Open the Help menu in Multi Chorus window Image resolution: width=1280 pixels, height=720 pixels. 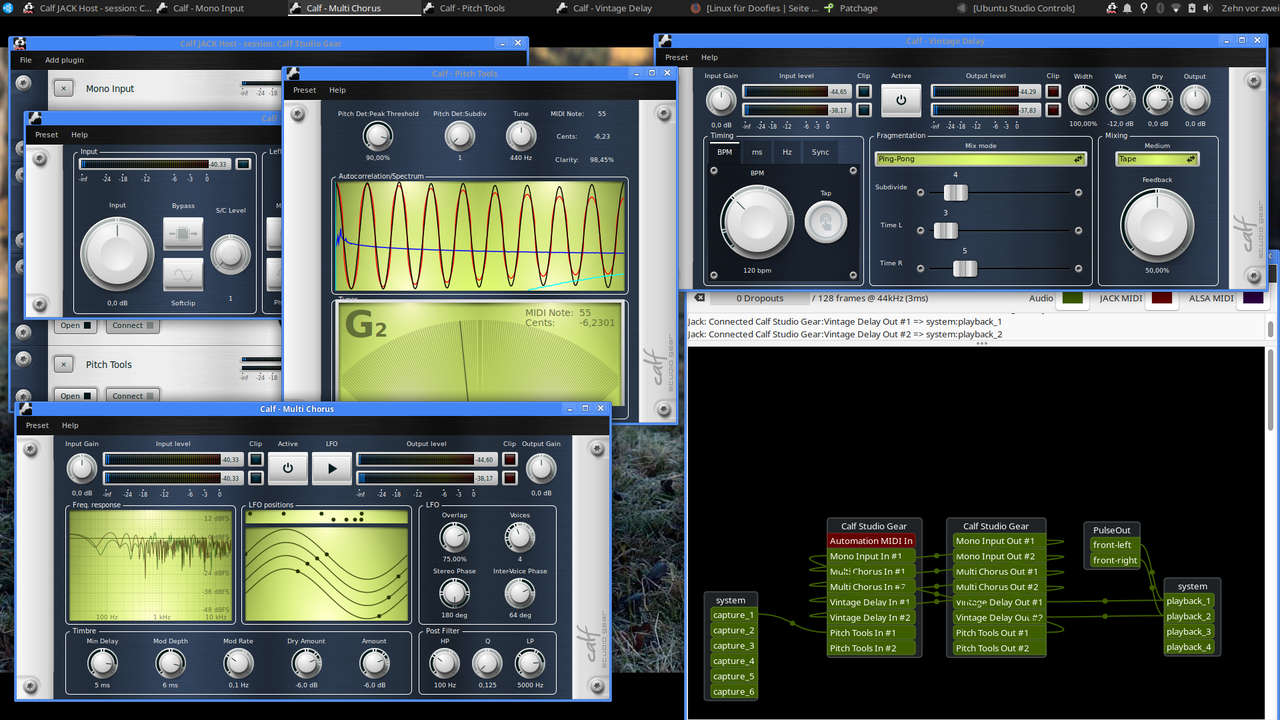coord(70,425)
